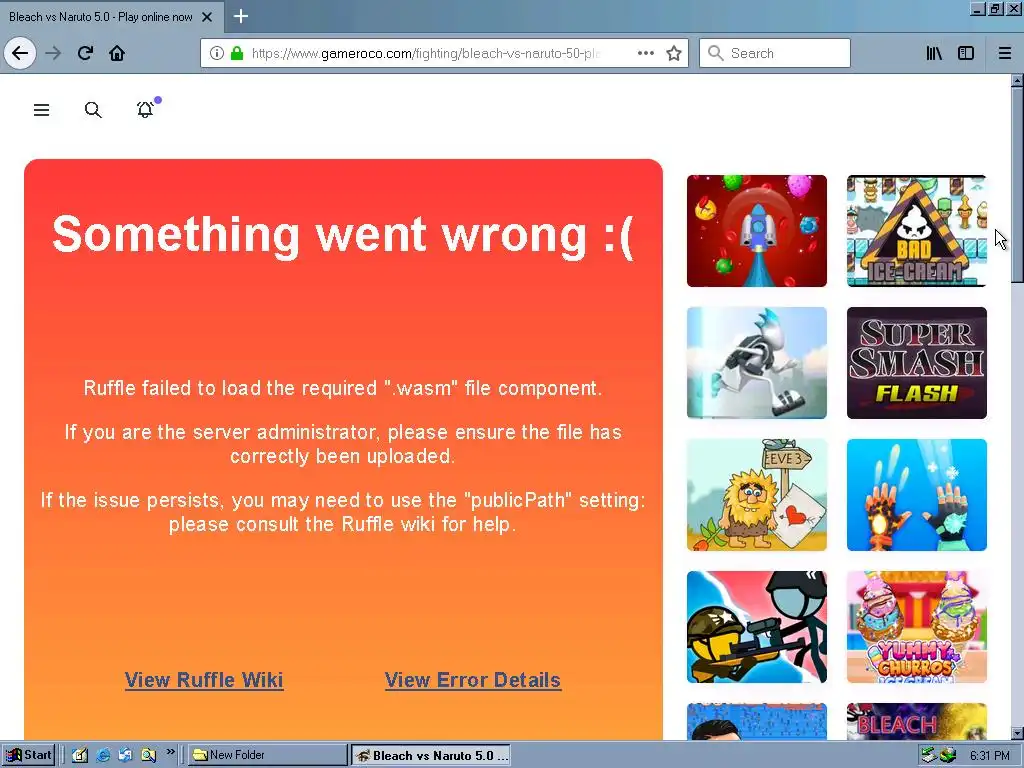Open the Super Smash Flash thumbnail
This screenshot has height=768, width=1024.
tap(916, 362)
